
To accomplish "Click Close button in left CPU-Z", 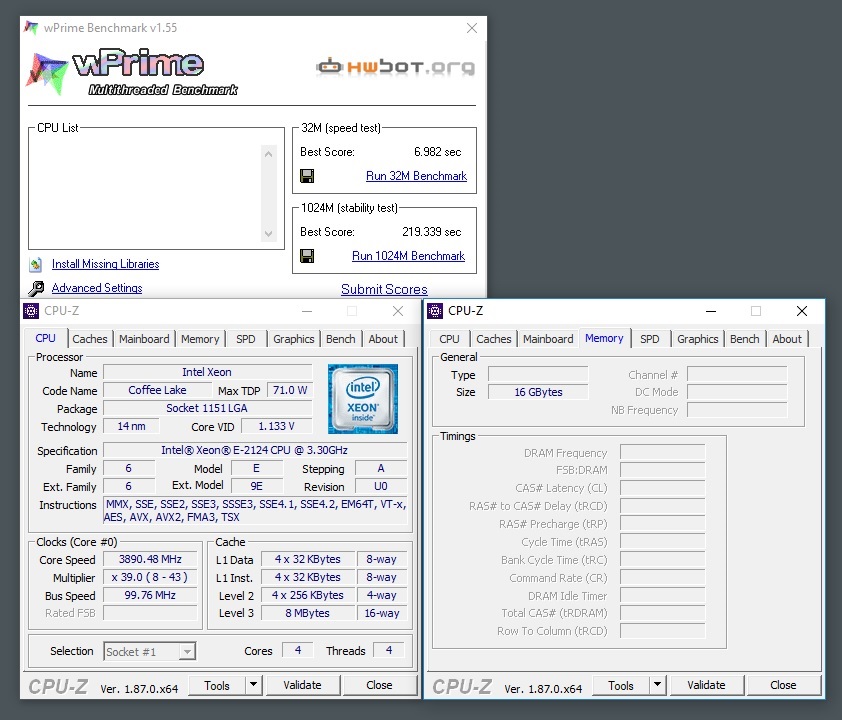I will pos(379,685).
